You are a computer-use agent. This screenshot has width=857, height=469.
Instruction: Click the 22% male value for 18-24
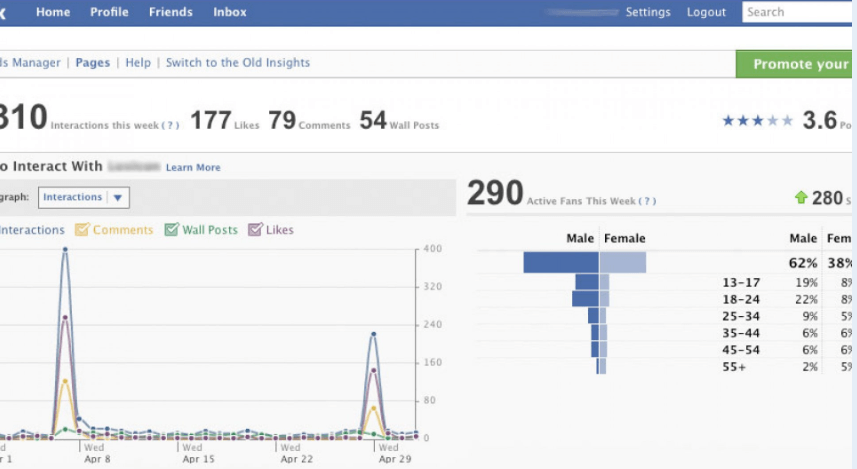coord(806,300)
